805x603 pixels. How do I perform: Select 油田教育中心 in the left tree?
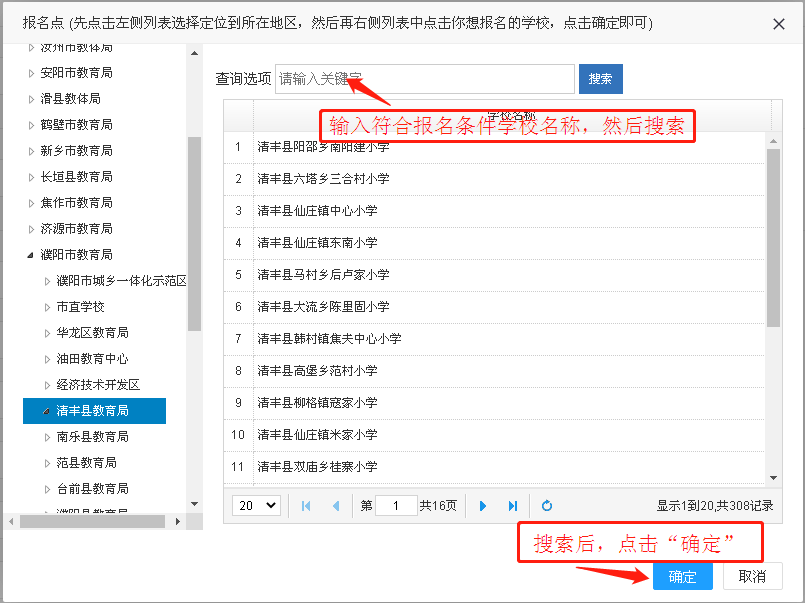(x=92, y=358)
